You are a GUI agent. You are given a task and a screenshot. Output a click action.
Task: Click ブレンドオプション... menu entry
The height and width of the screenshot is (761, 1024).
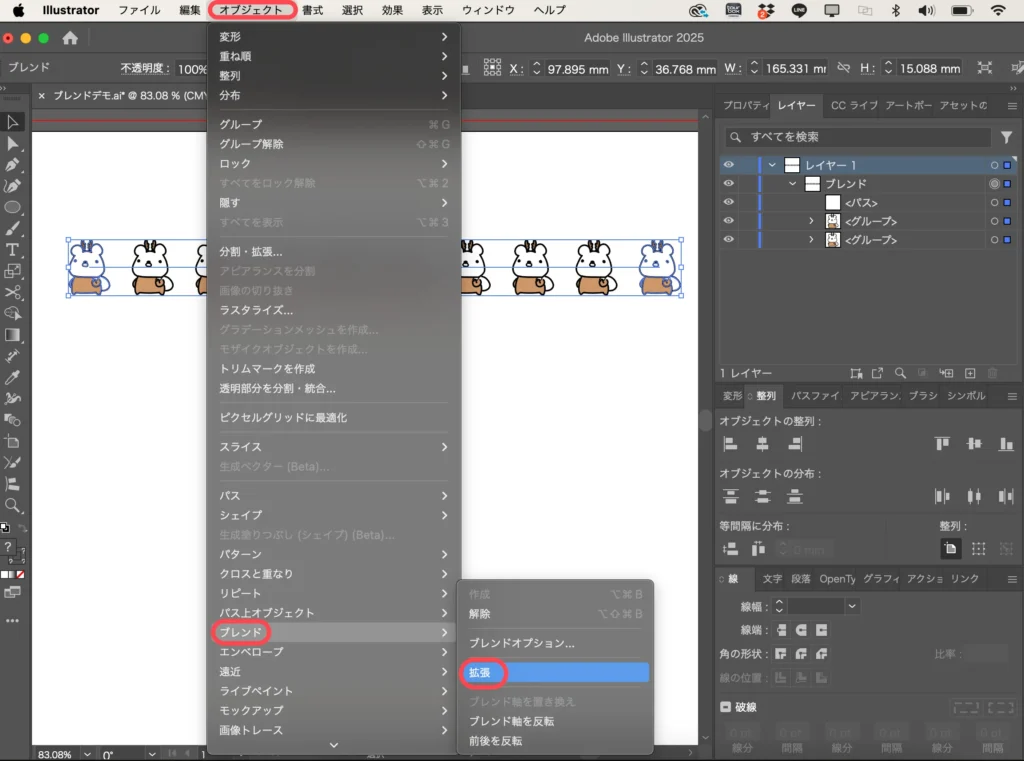pos(522,643)
